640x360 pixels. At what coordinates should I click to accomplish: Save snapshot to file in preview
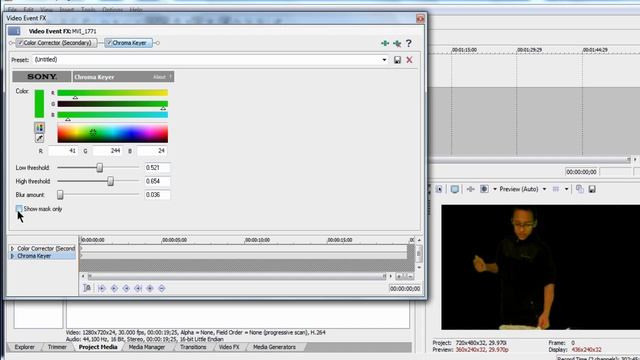click(592, 189)
